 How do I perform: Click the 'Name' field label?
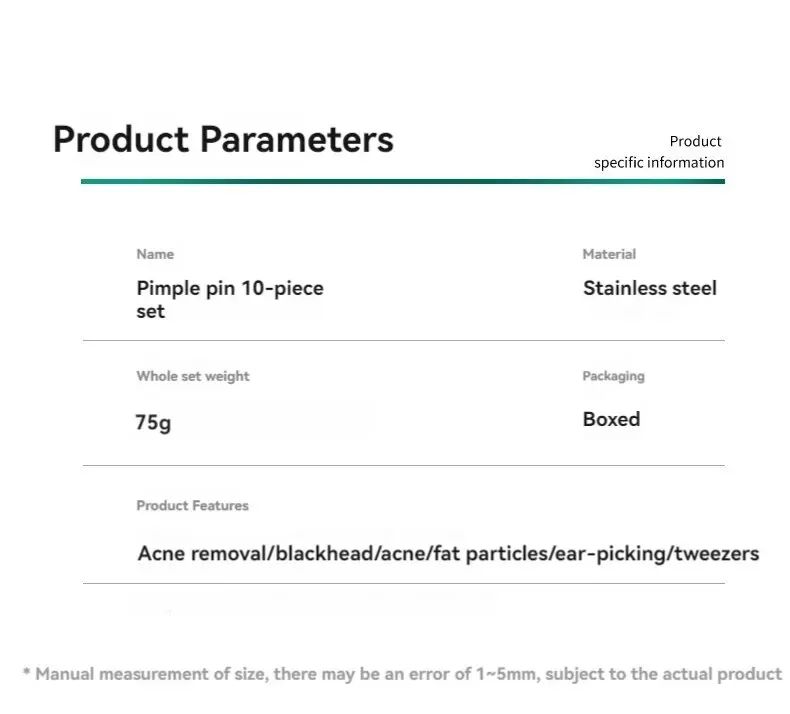pos(155,254)
